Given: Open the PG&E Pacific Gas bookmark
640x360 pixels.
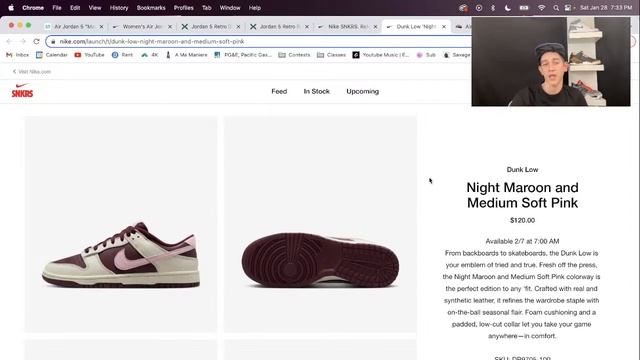Looking at the screenshot, I should pyautogui.click(x=243, y=55).
